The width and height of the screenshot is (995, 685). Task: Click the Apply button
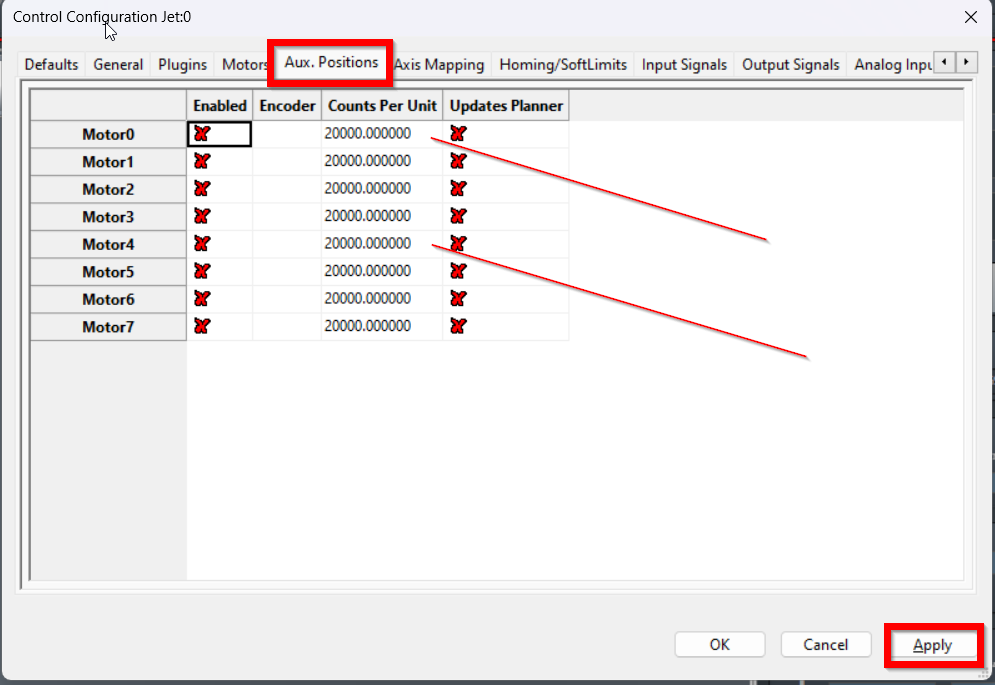coord(932,646)
